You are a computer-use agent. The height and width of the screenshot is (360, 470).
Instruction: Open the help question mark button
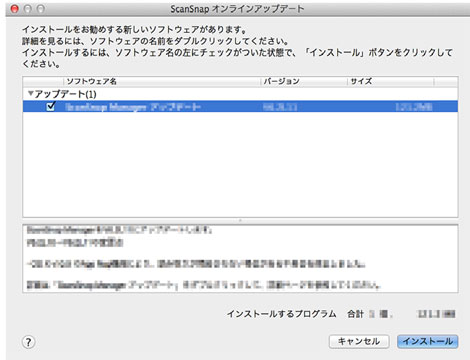click(x=28, y=342)
